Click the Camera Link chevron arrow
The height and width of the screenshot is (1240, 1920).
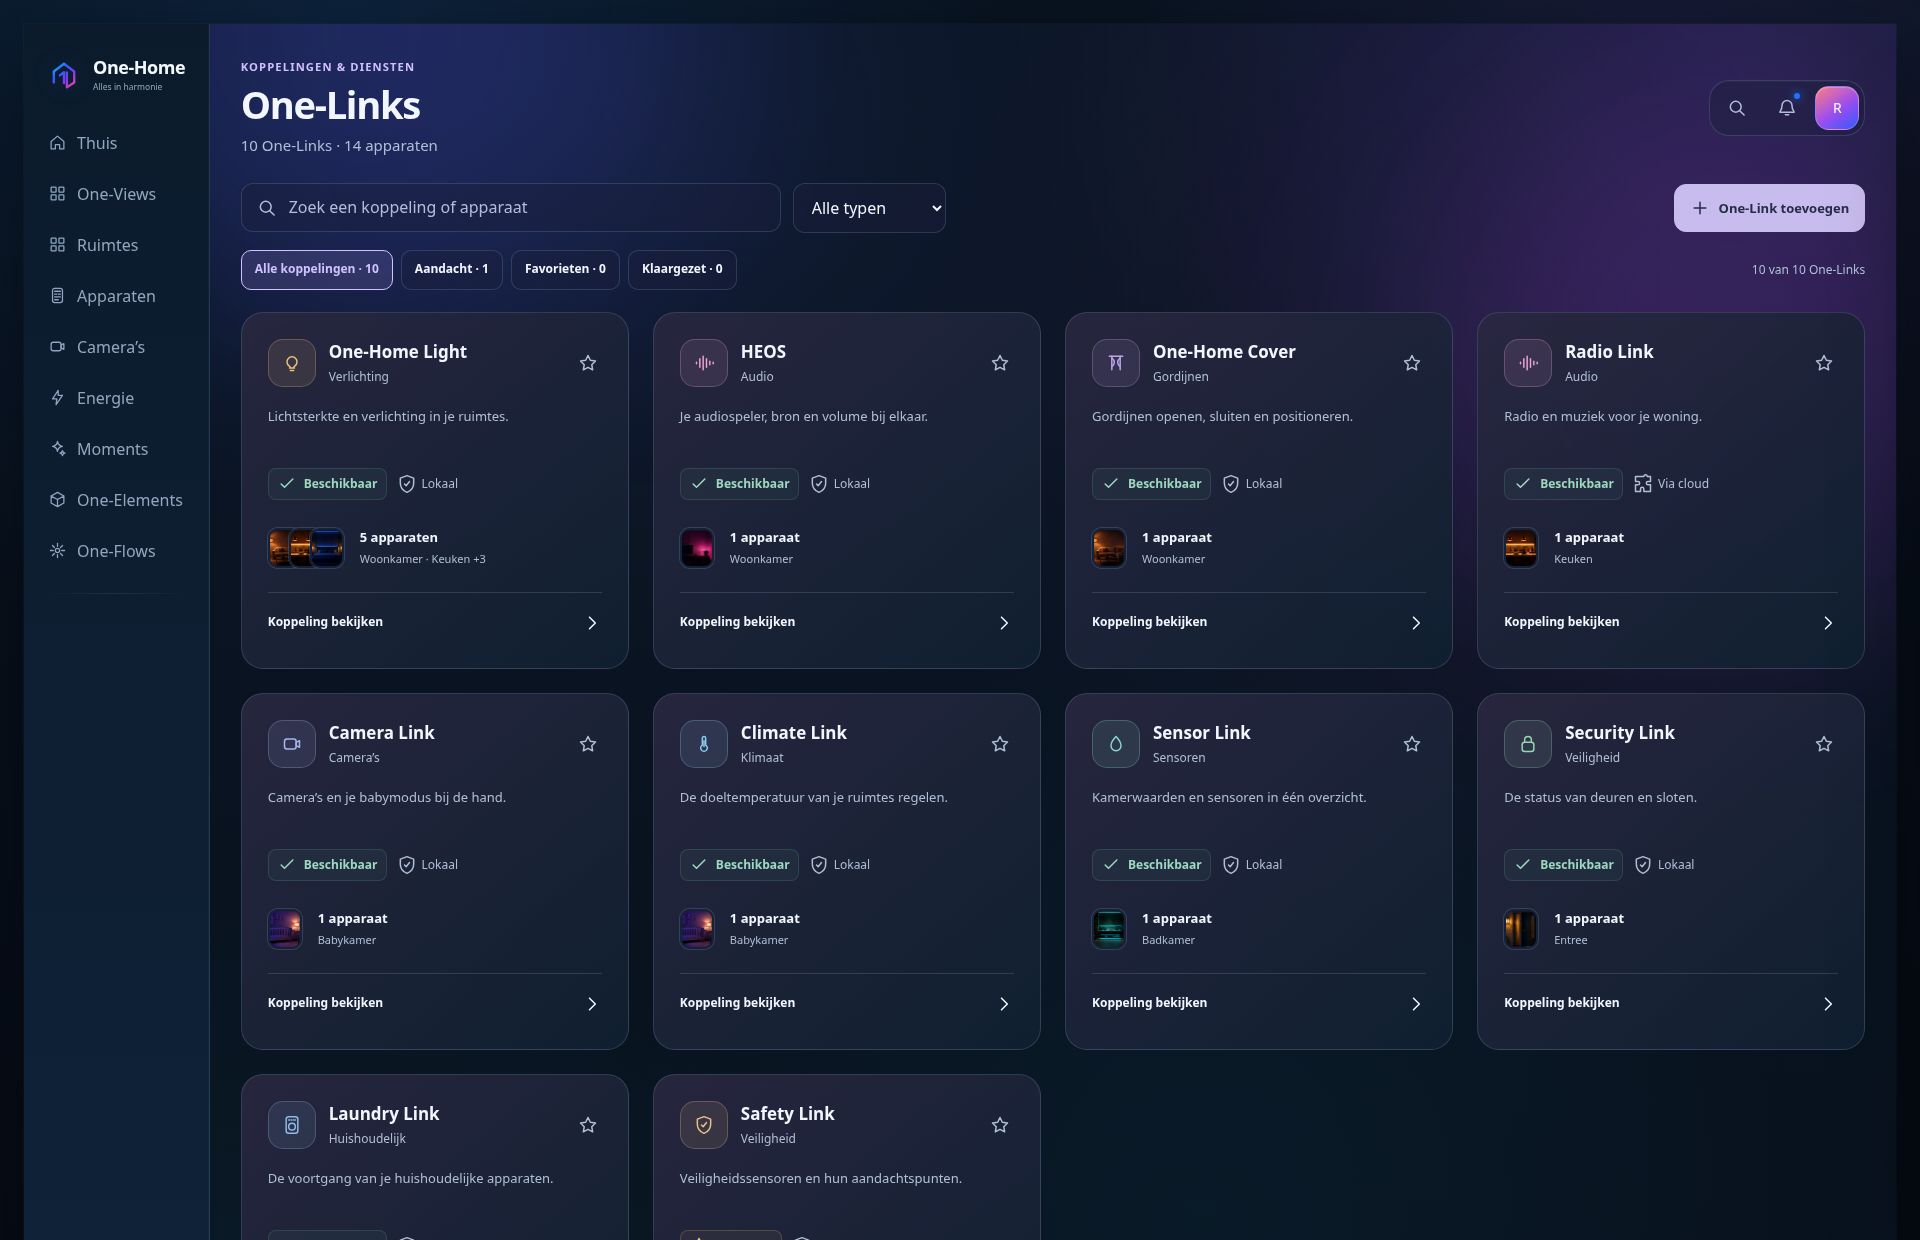click(592, 1004)
